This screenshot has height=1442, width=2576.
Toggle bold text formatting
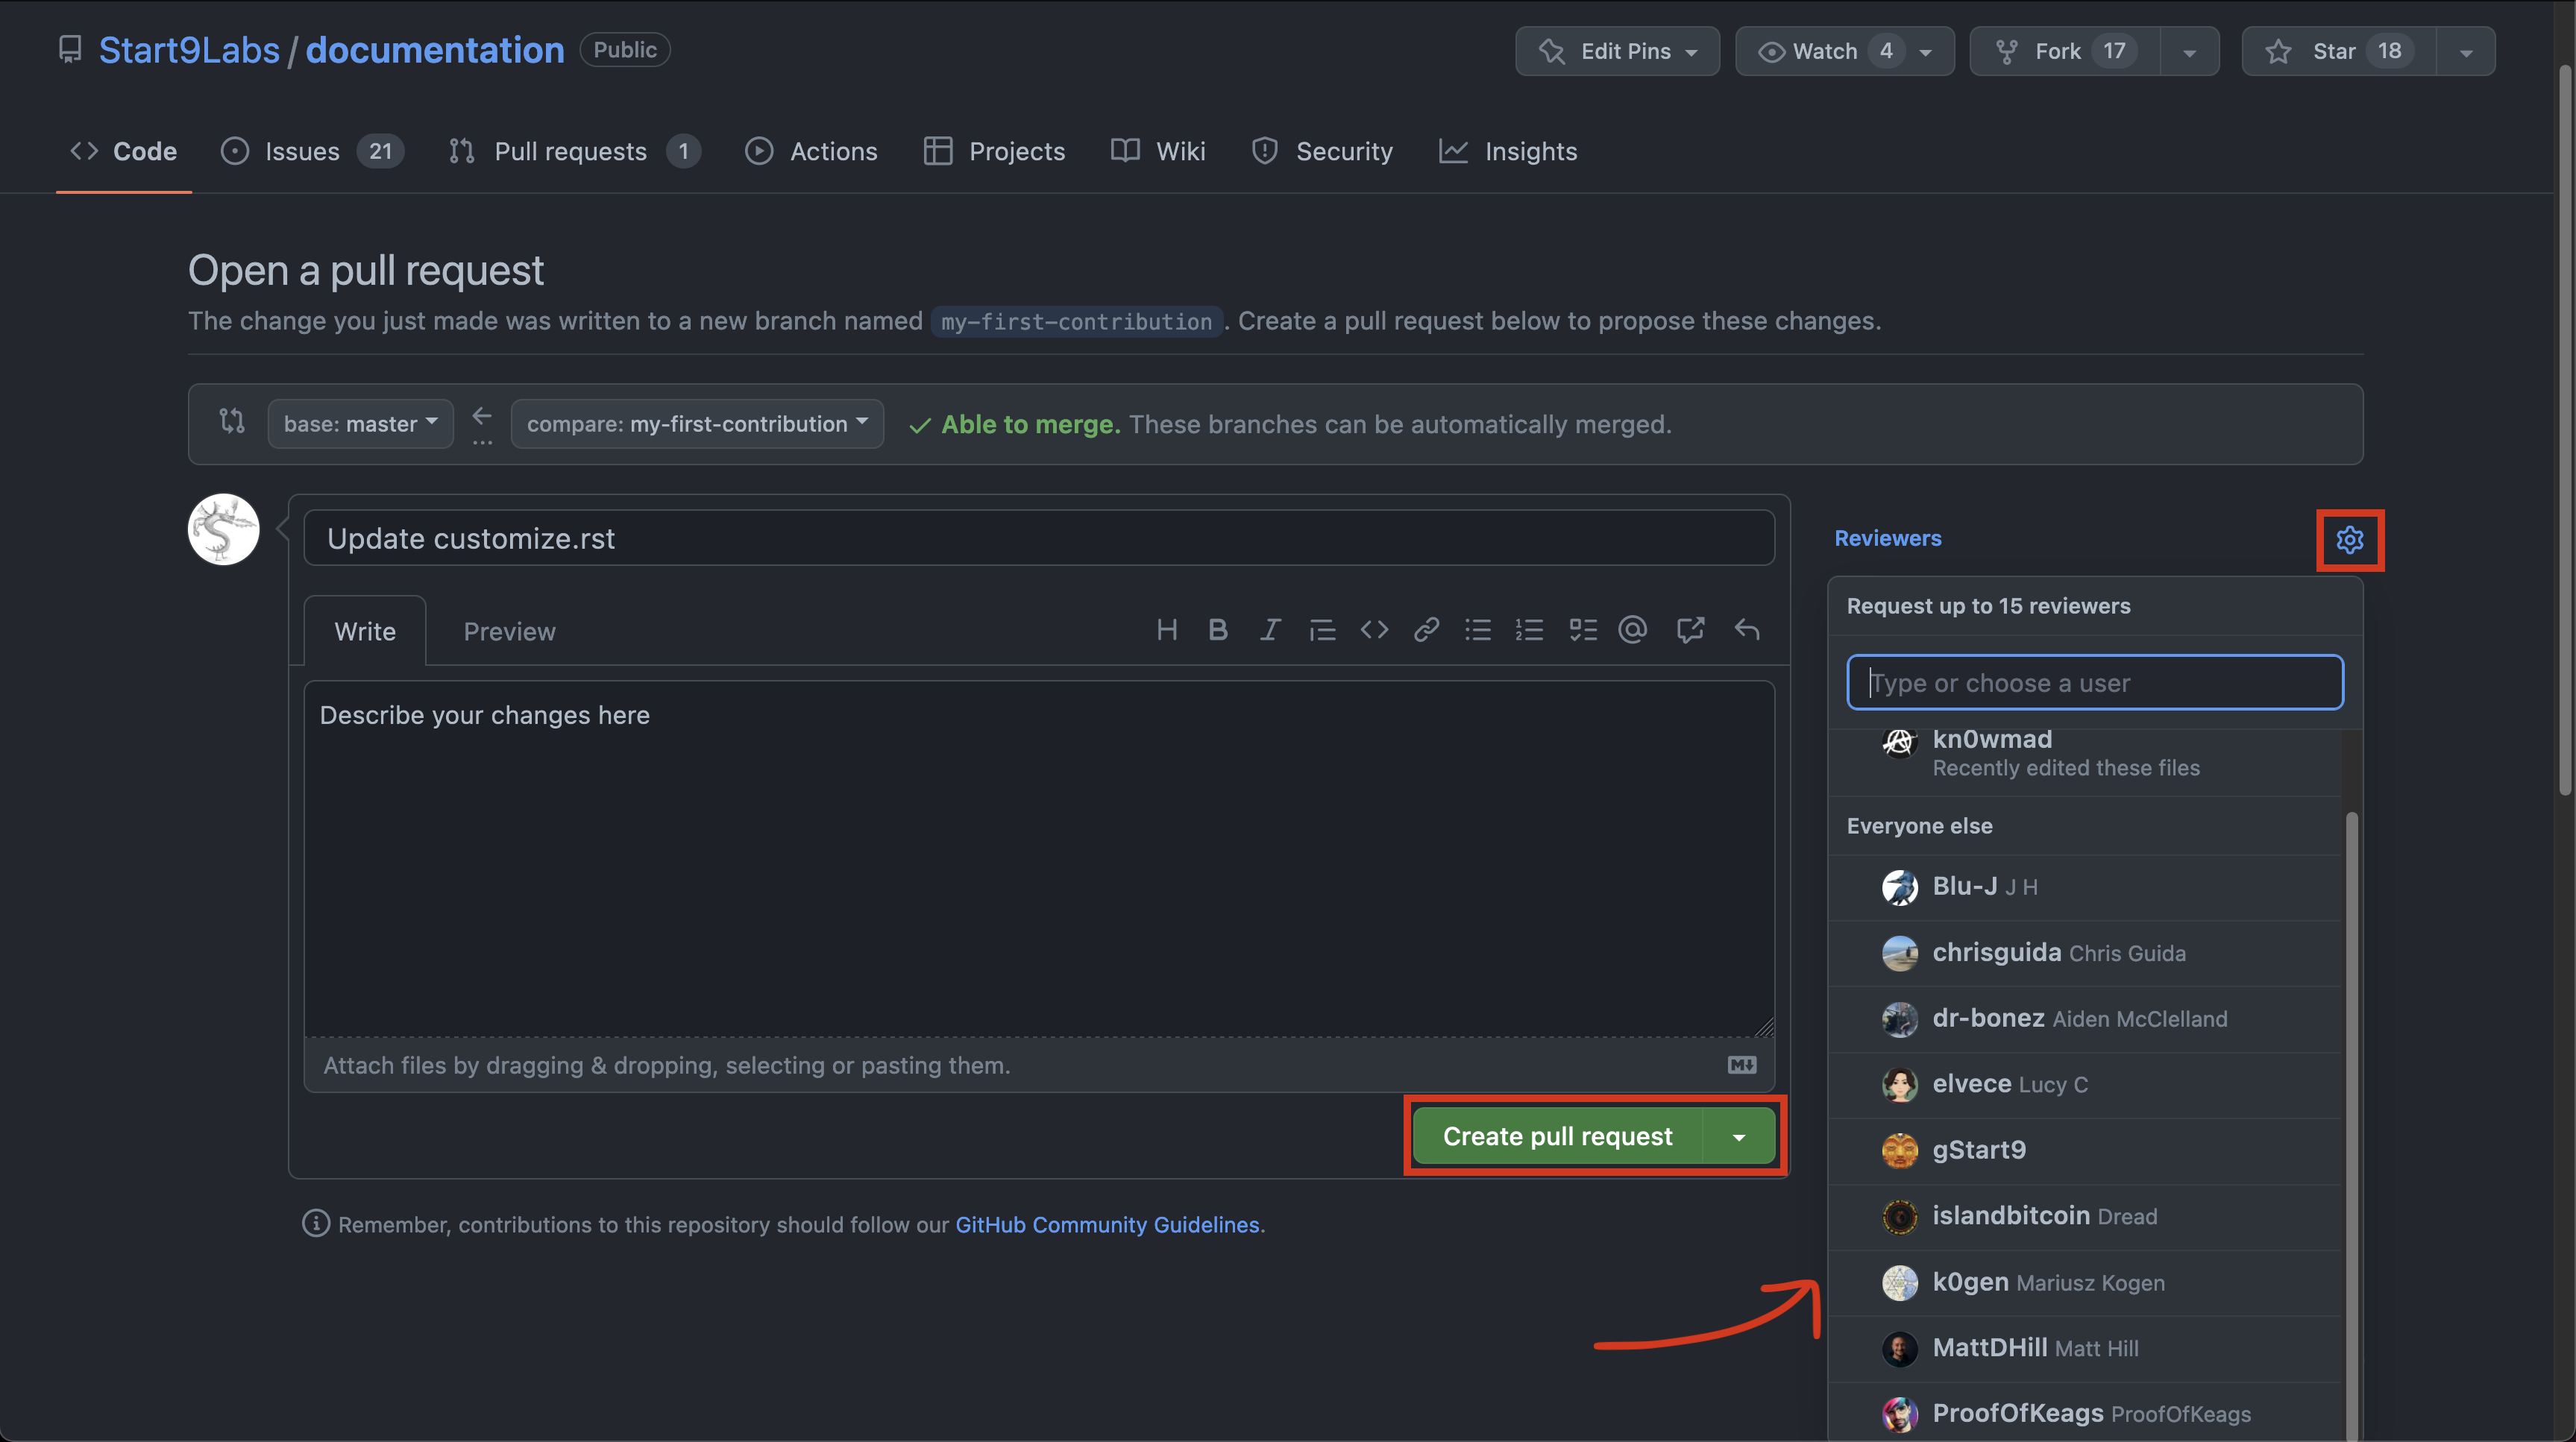click(x=1217, y=630)
